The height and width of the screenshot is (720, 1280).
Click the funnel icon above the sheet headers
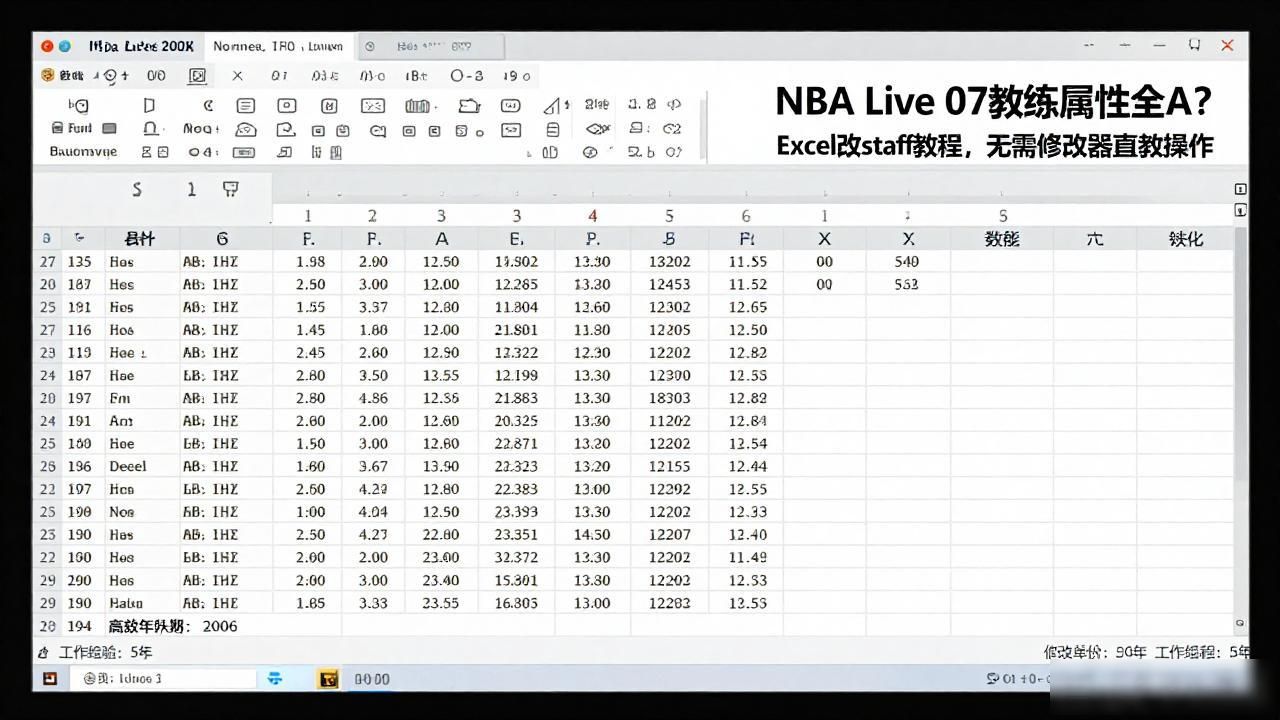[230, 189]
